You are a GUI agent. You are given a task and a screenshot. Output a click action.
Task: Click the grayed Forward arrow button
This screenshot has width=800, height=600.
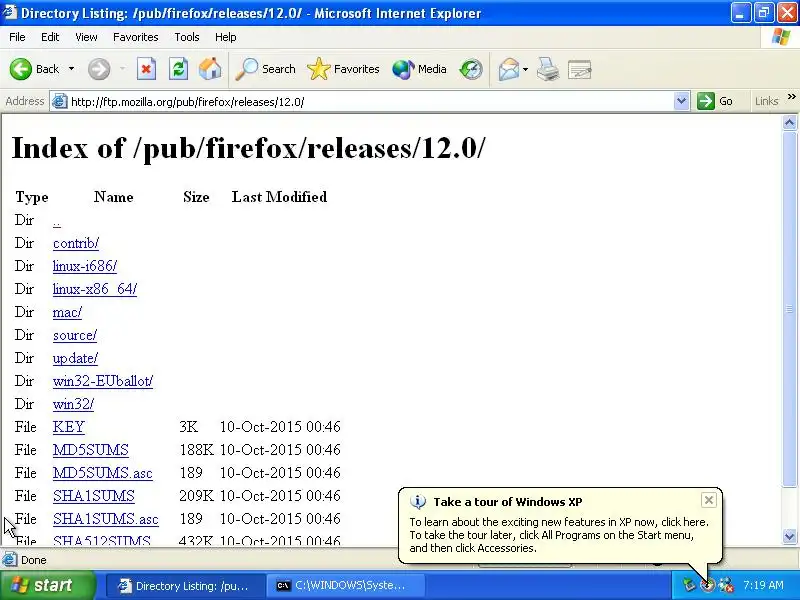pos(99,69)
